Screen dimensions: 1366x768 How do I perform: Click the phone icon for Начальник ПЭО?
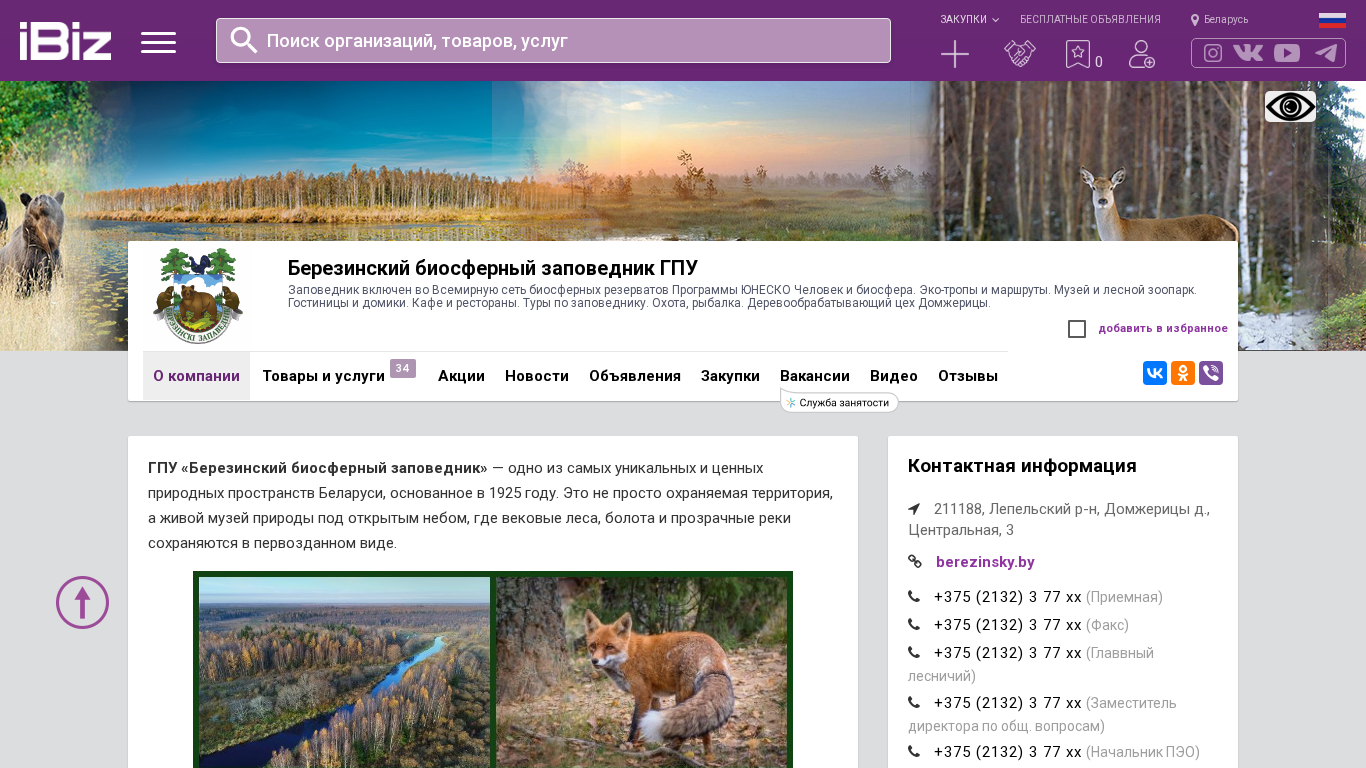pyautogui.click(x=914, y=752)
